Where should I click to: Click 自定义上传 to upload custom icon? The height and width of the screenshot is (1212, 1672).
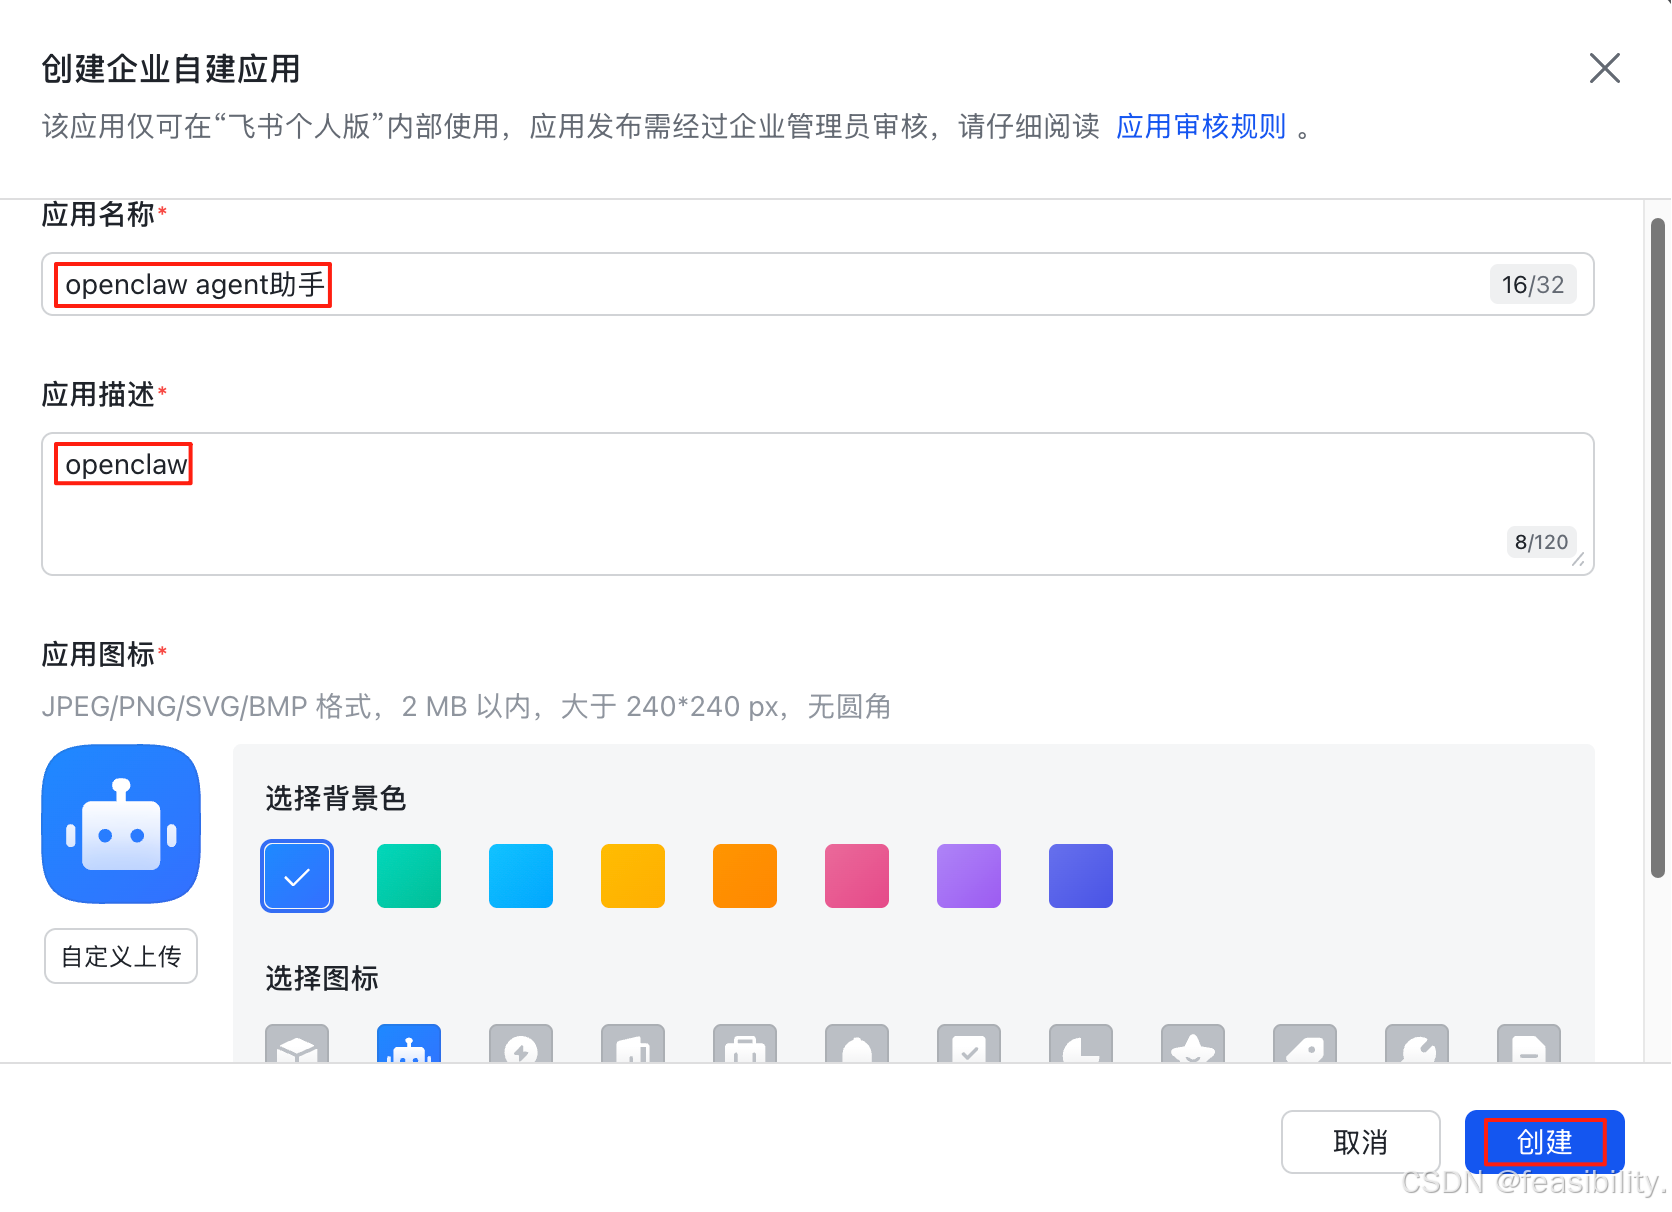coord(120,956)
